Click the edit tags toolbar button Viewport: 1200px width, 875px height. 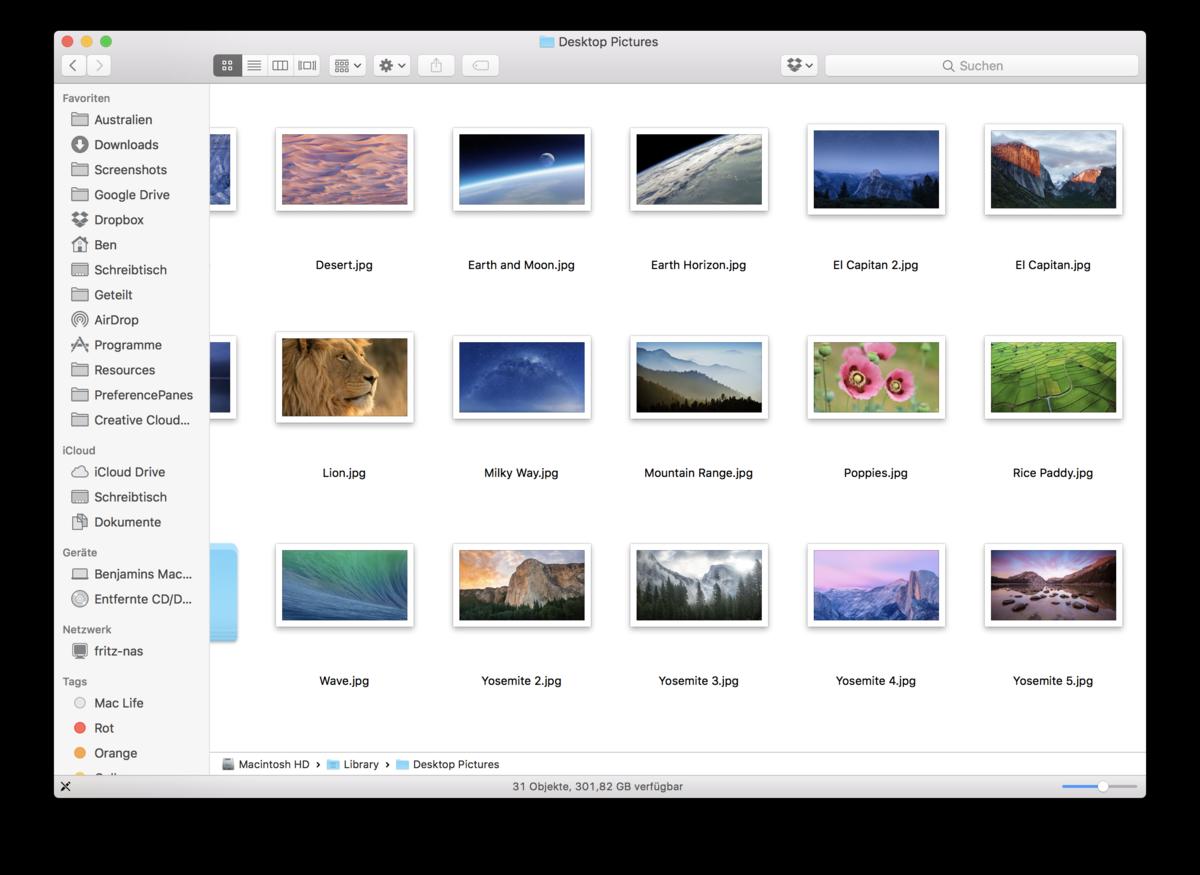coord(480,65)
